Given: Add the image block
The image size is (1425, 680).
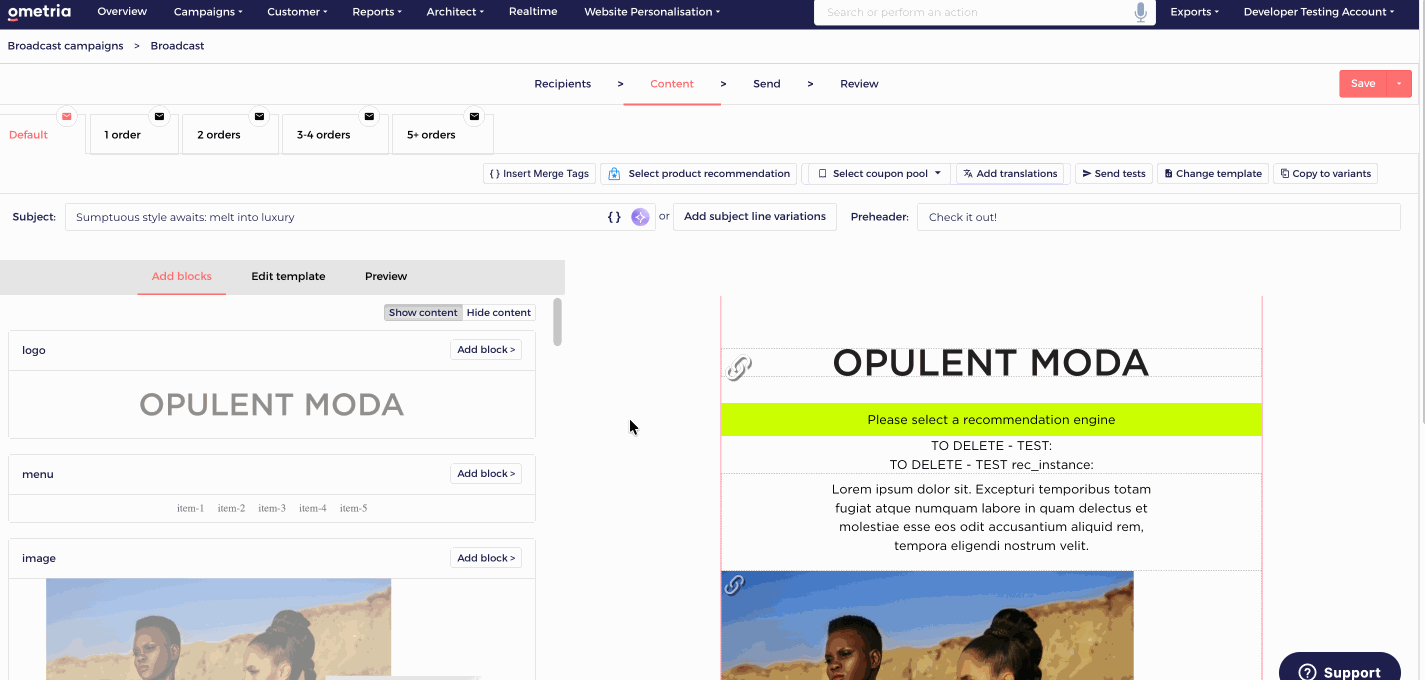Looking at the screenshot, I should pyautogui.click(x=486, y=558).
